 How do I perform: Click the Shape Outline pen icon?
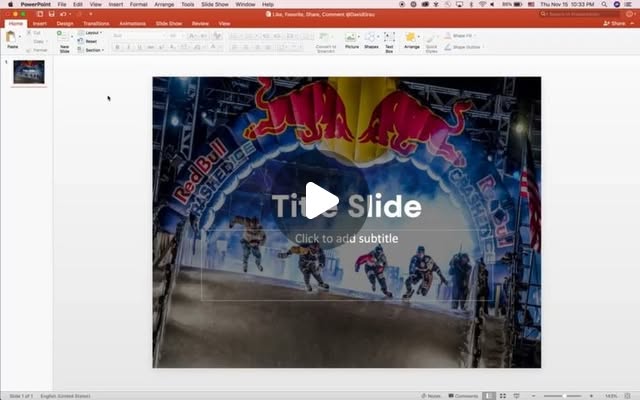[x=448, y=47]
